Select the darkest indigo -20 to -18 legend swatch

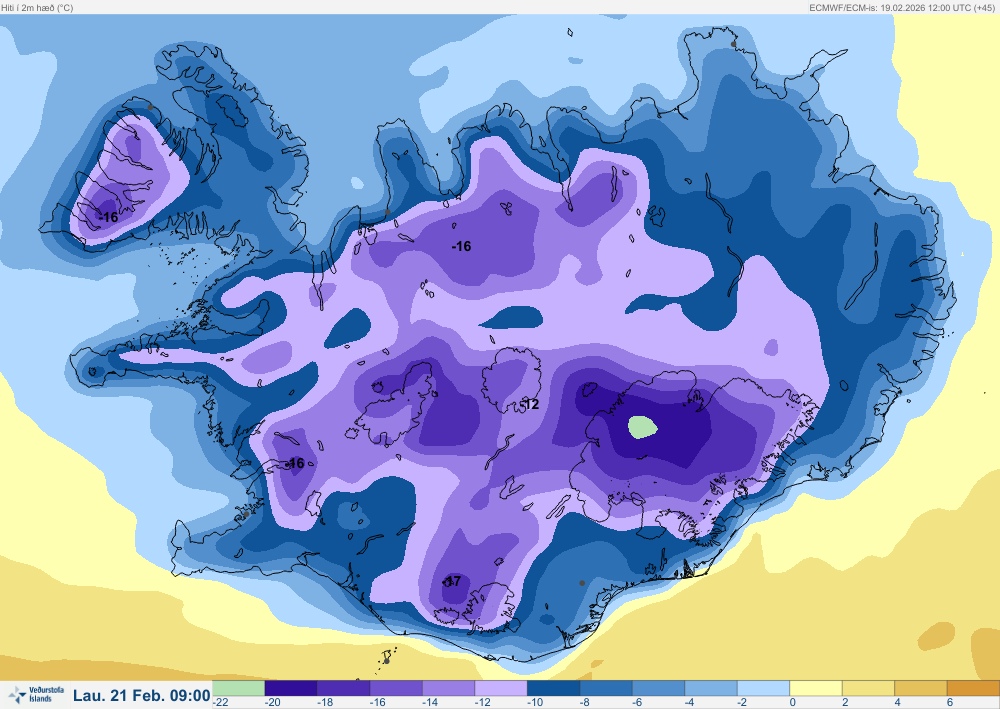tap(291, 688)
